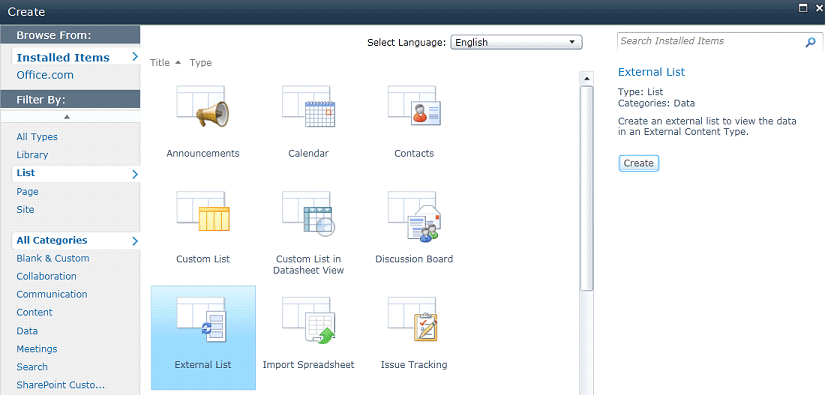This screenshot has width=825, height=395.
Task: Click the Announcements label
Action: 203,154
